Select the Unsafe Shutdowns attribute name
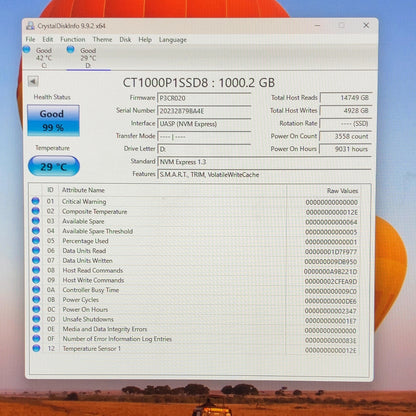This screenshot has width=416, height=416. (88, 319)
